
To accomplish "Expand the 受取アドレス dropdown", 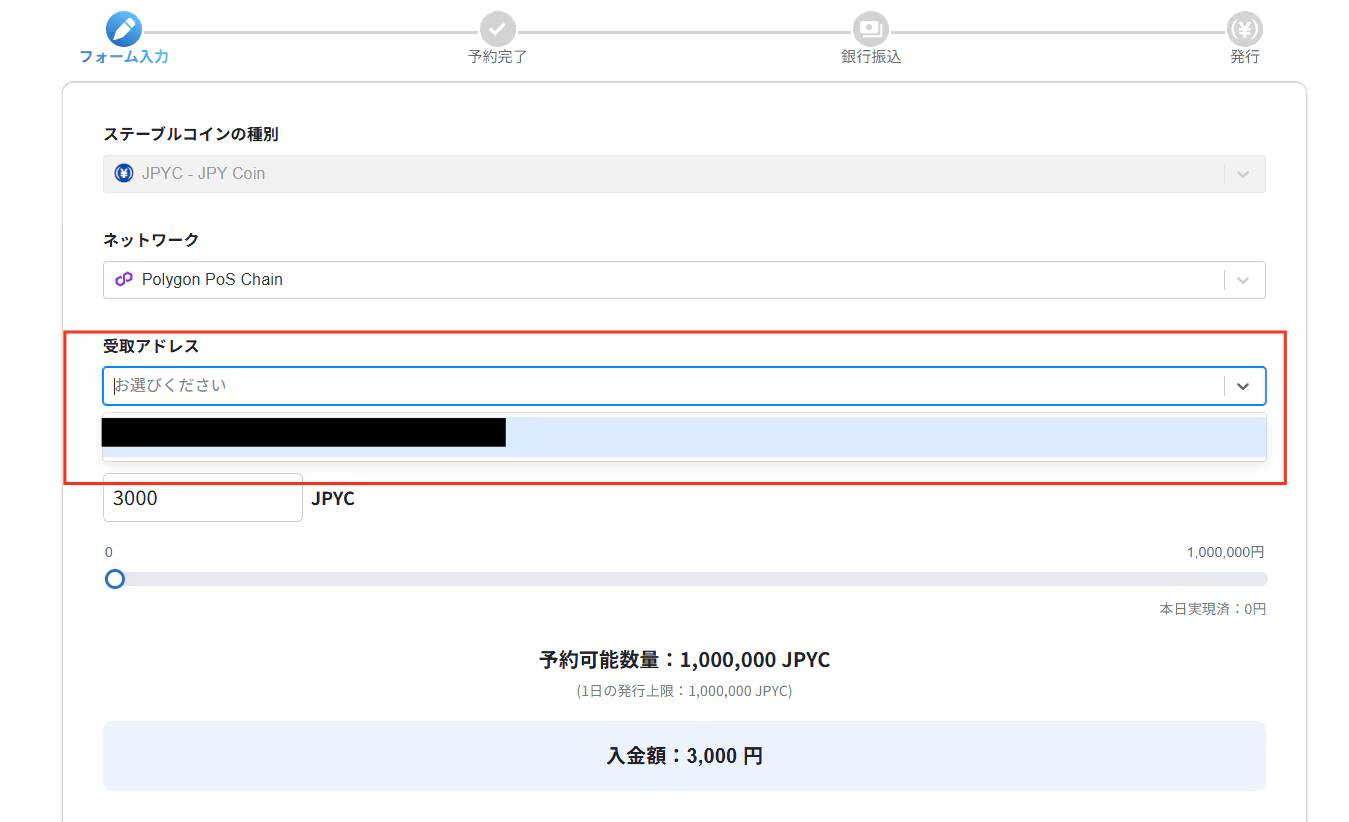I will tap(1243, 385).
